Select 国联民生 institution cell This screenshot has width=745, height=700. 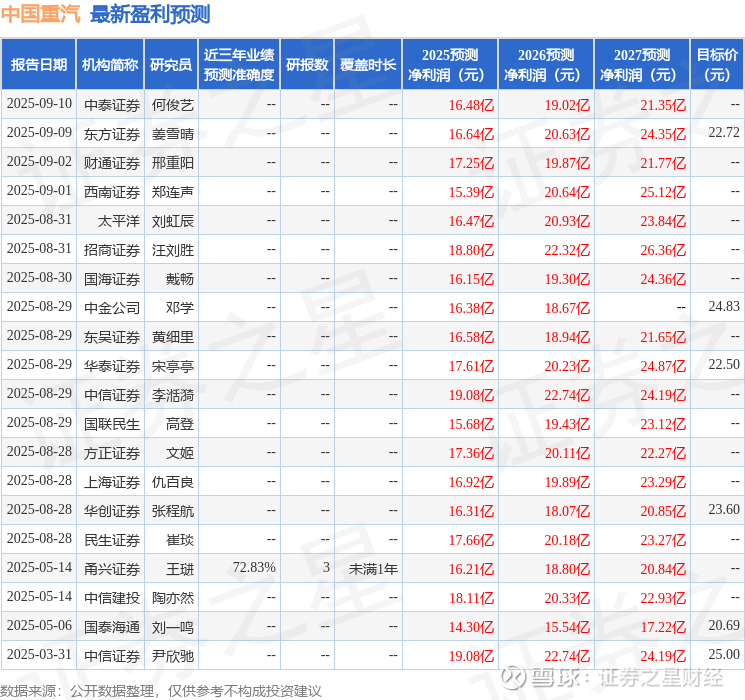(x=112, y=424)
